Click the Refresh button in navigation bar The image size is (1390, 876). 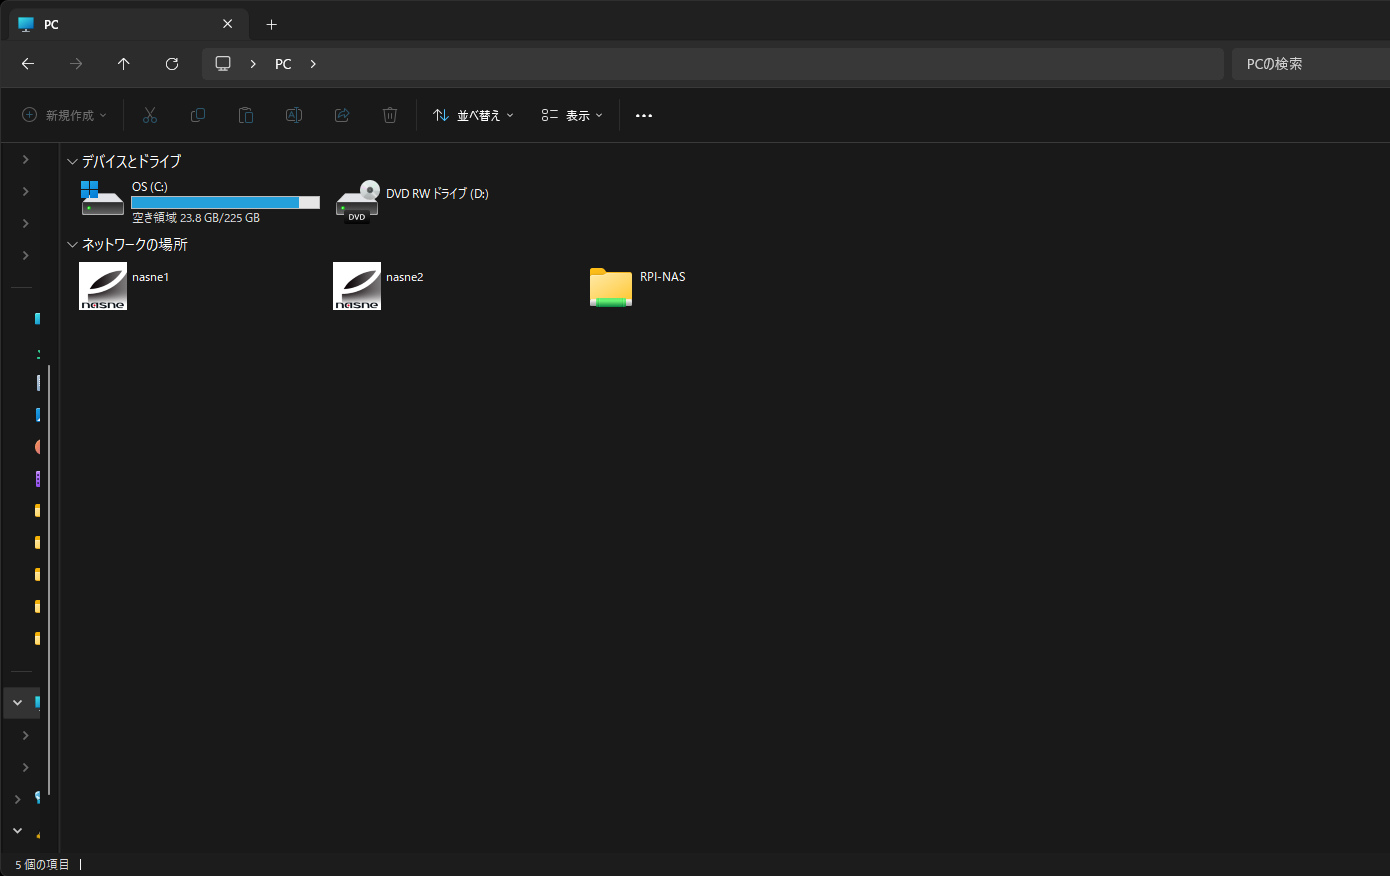coord(172,64)
